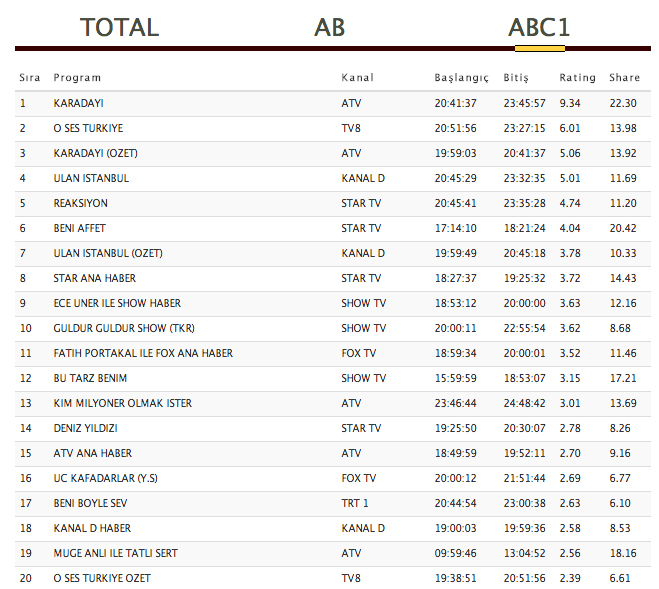This screenshot has height=589, width=659.
Task: Select GULDUR GULDUR SHOW (TKR)
Action: point(124,328)
